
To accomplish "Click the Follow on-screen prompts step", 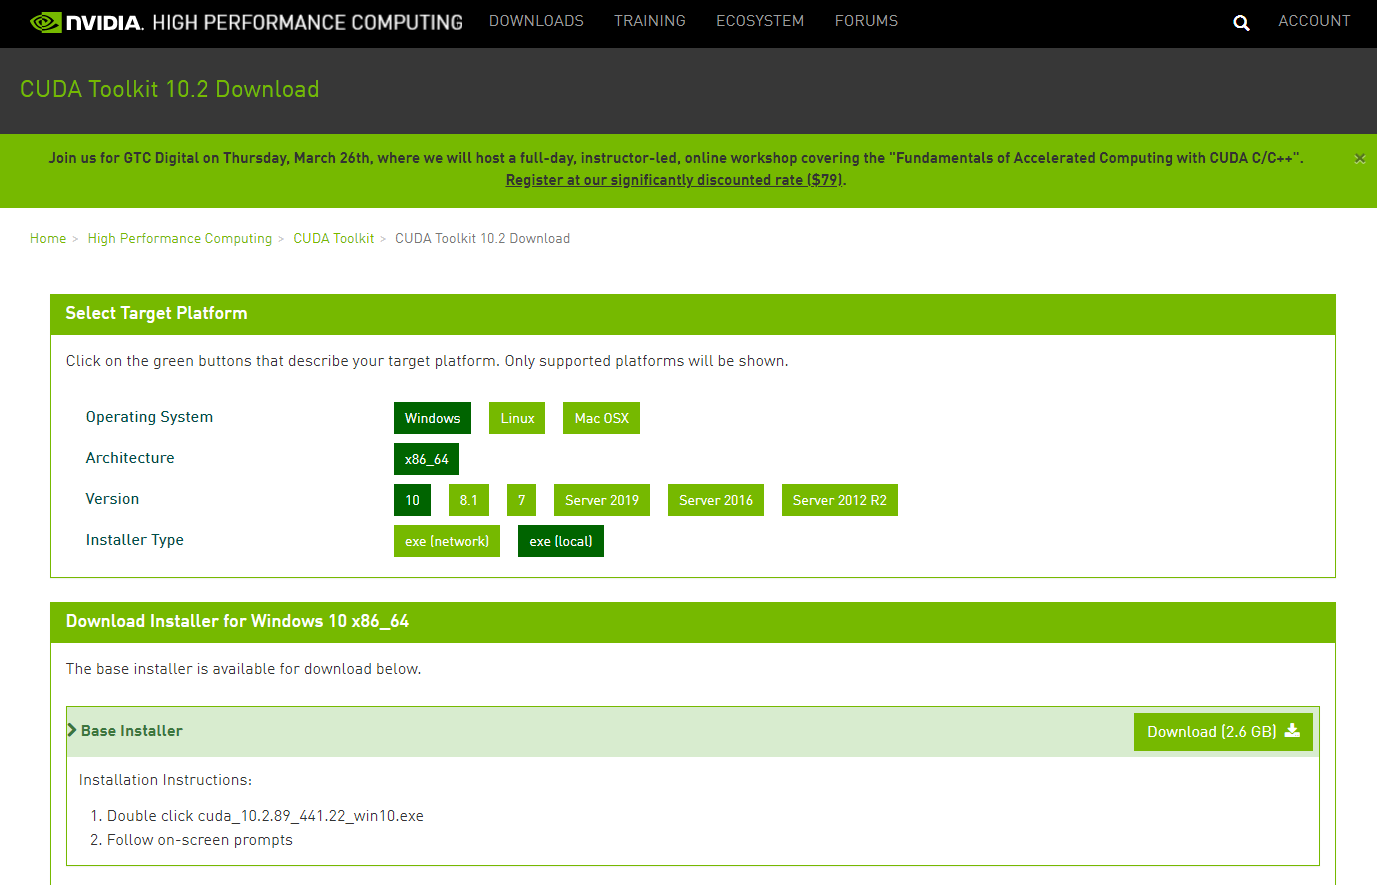I will point(200,840).
